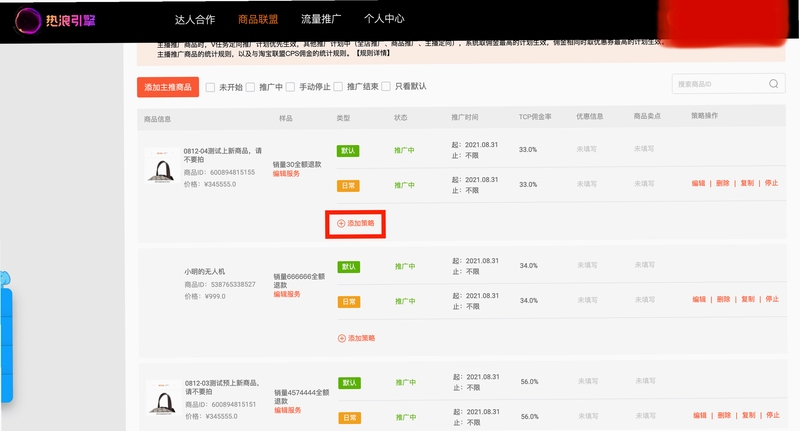Click the 推广时间 column header
800x431 pixels.
coord(465,117)
